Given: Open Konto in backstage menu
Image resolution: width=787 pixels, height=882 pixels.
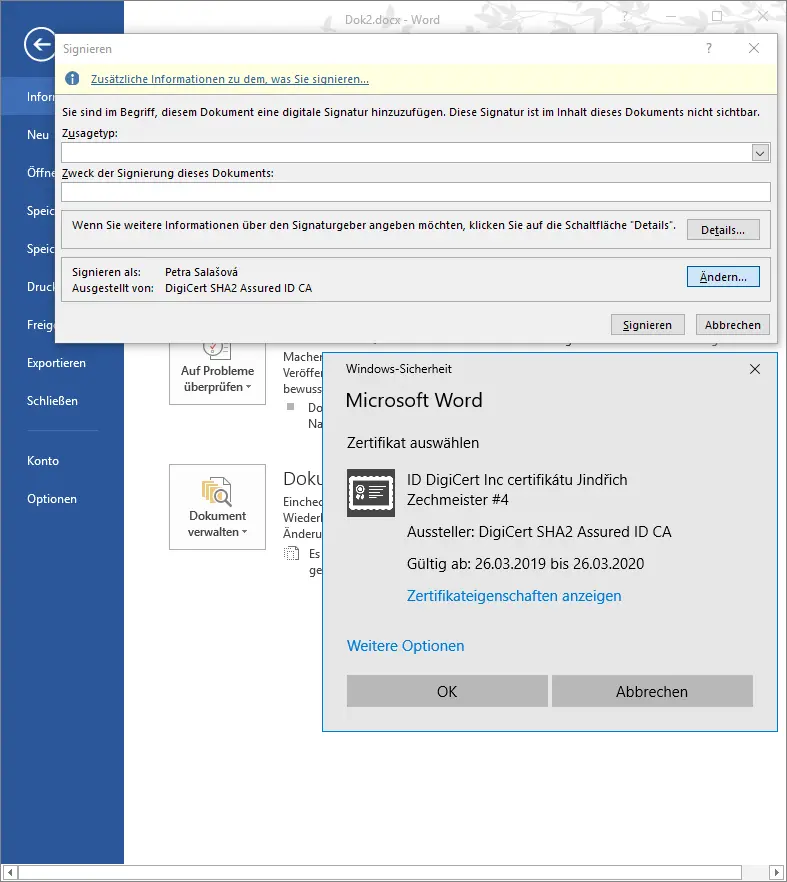Looking at the screenshot, I should coord(43,461).
